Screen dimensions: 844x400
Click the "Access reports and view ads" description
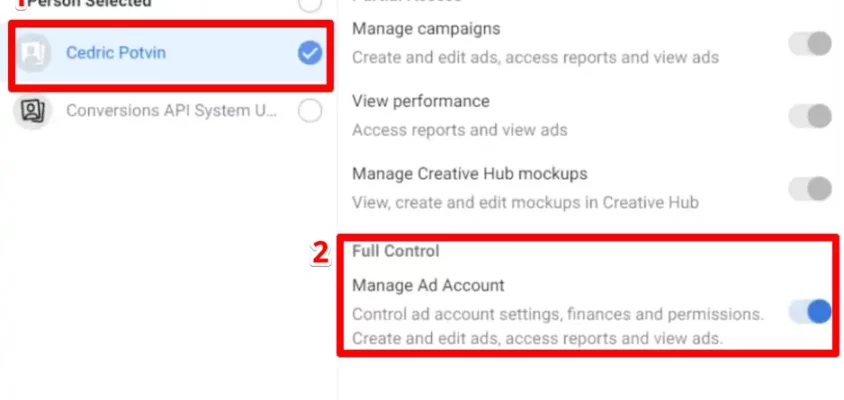tap(459, 130)
